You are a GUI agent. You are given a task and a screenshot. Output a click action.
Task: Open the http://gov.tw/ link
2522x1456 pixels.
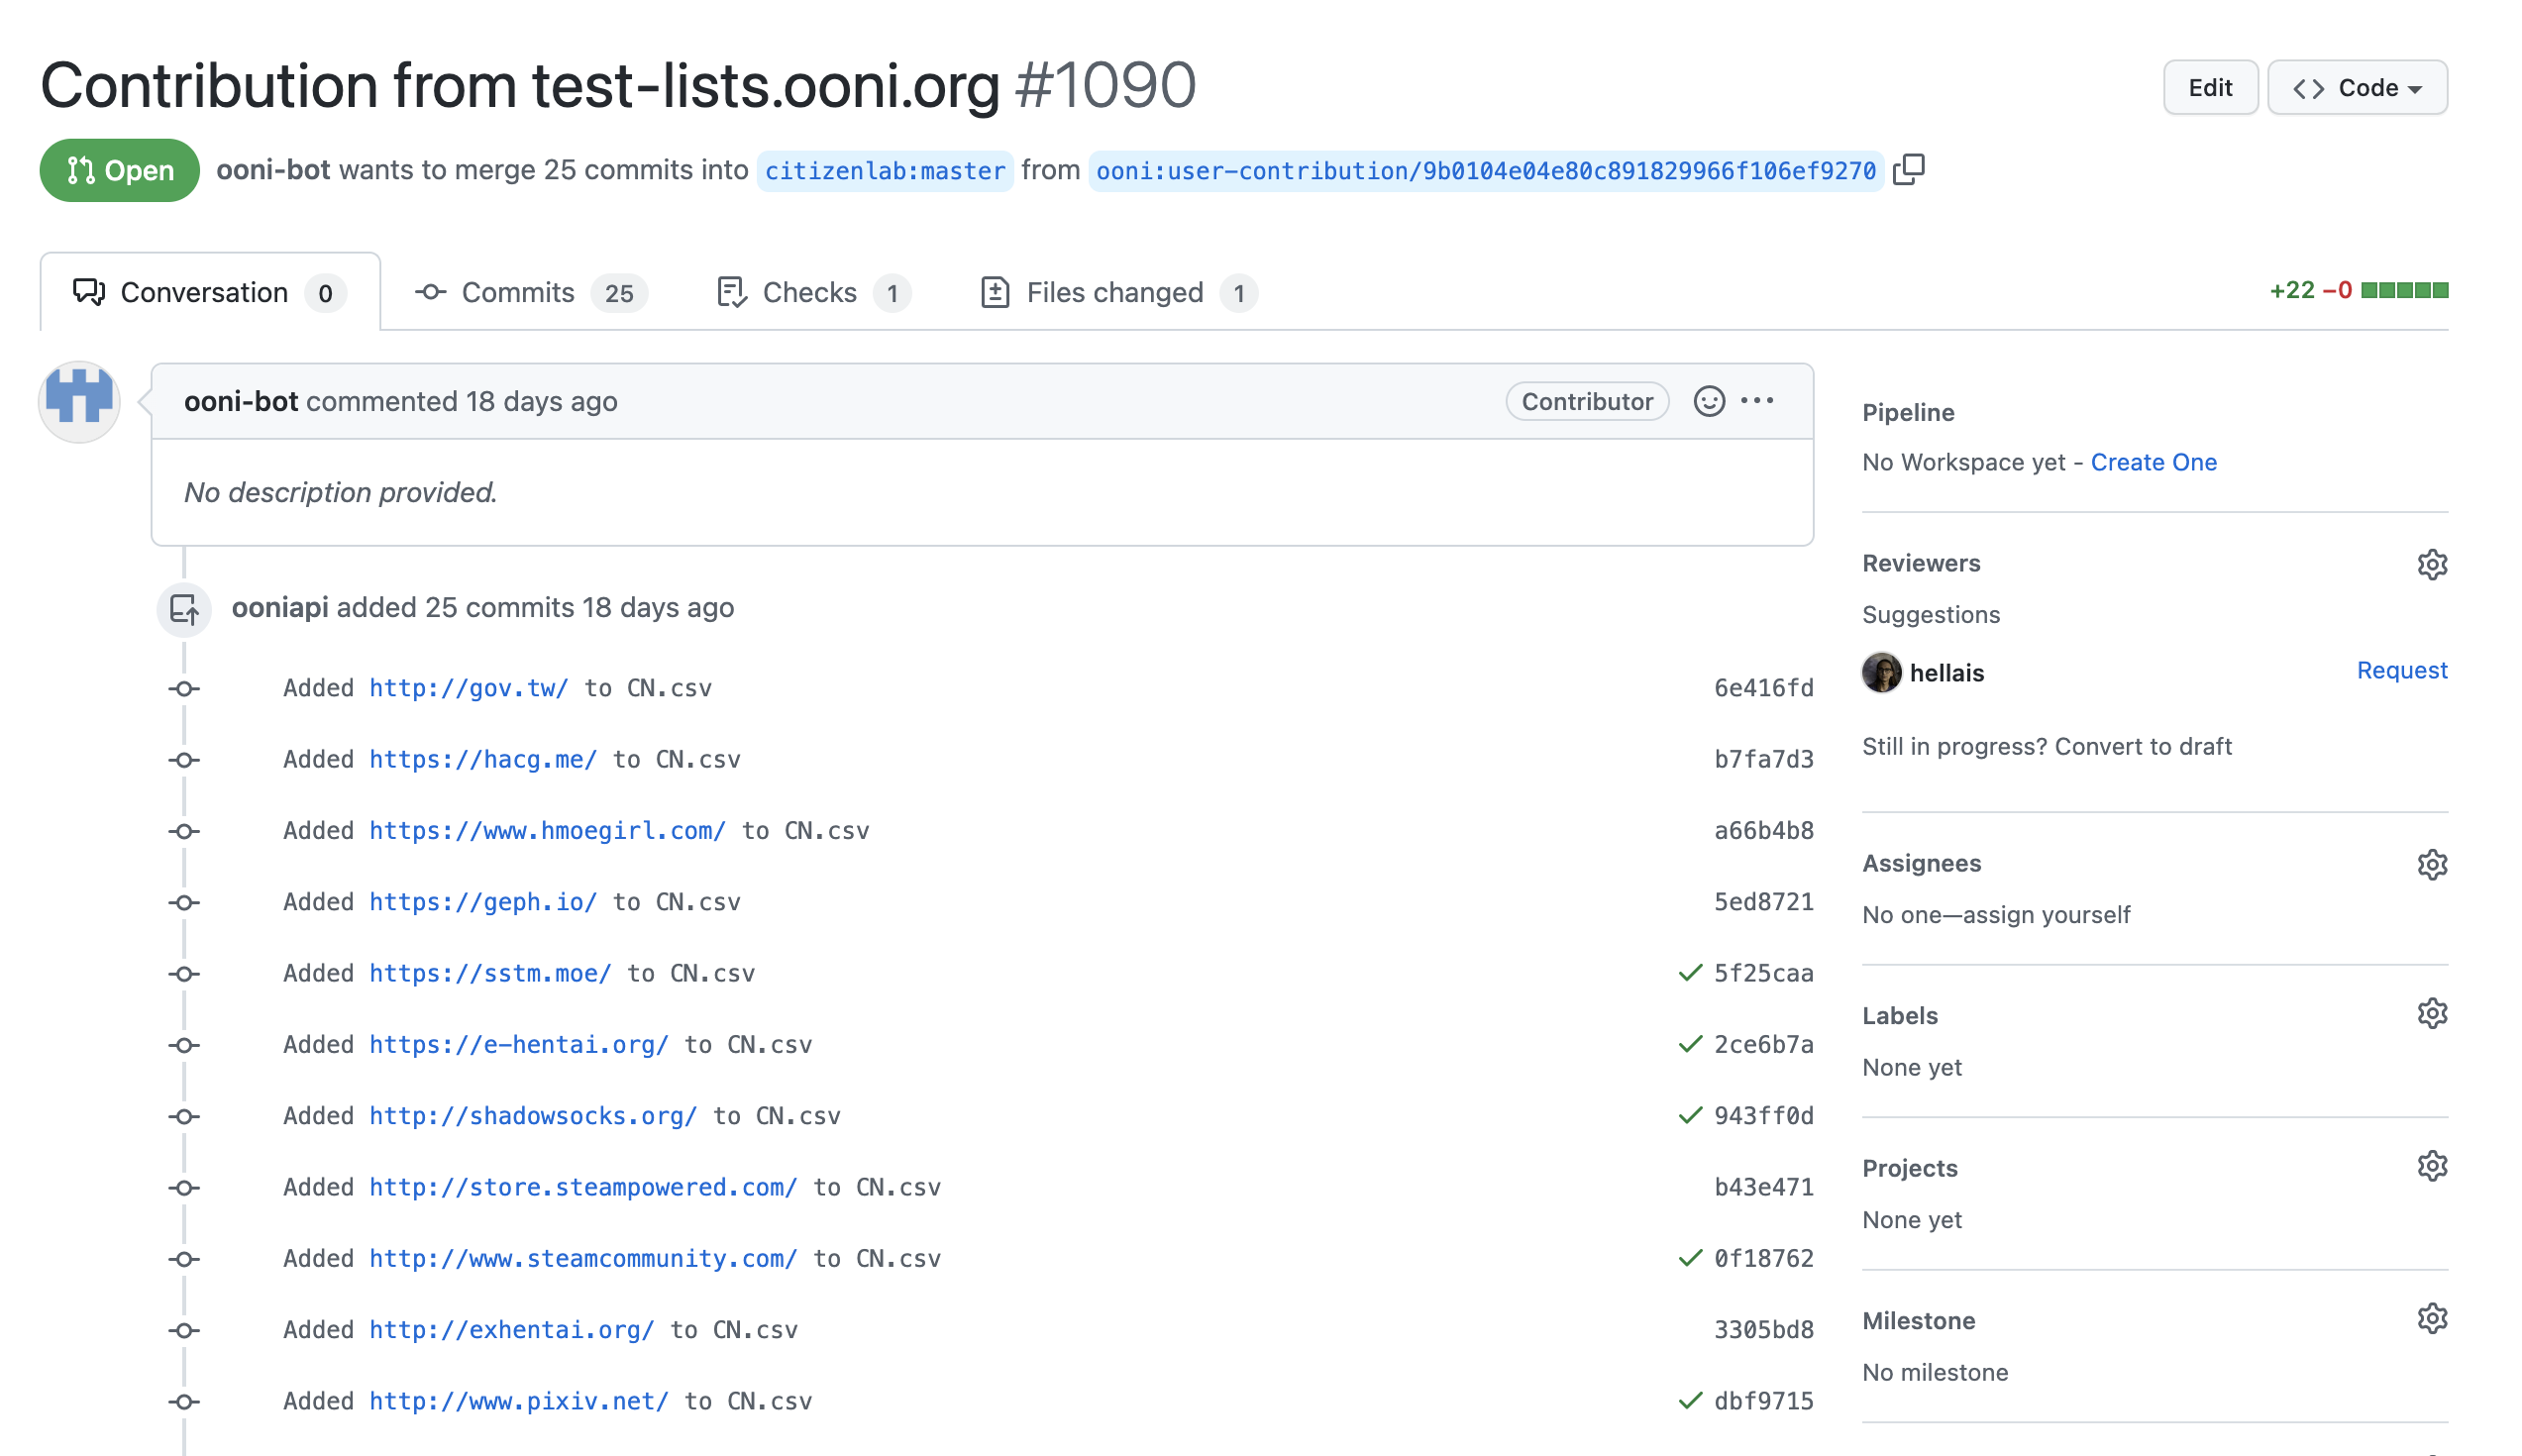click(468, 688)
